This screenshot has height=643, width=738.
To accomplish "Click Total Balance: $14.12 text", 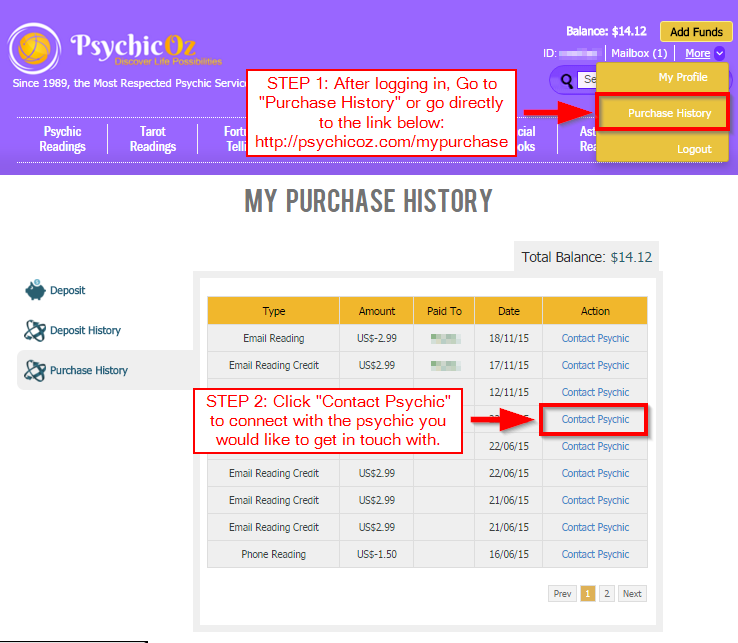I will click(586, 257).
